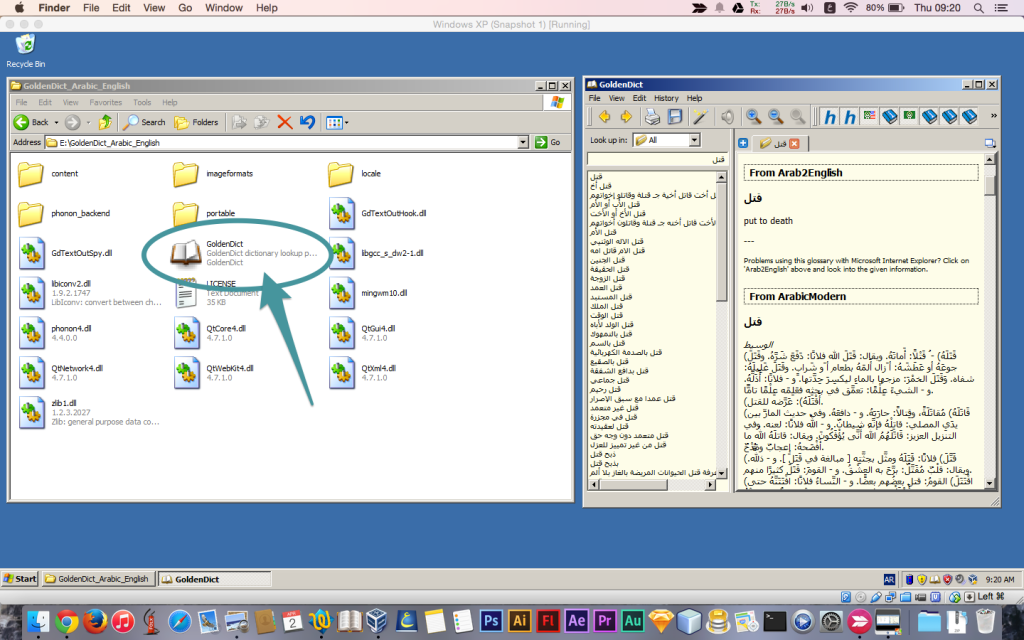Open GoldenDict's File menu

tap(594, 98)
